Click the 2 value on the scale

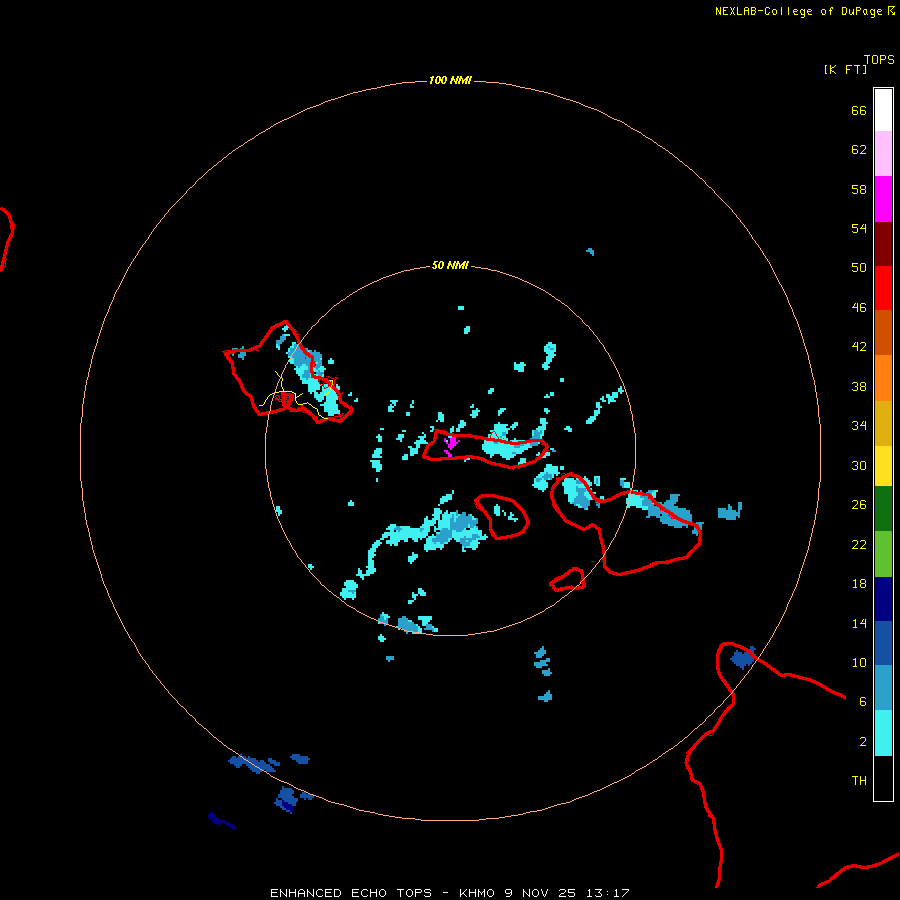point(863,741)
